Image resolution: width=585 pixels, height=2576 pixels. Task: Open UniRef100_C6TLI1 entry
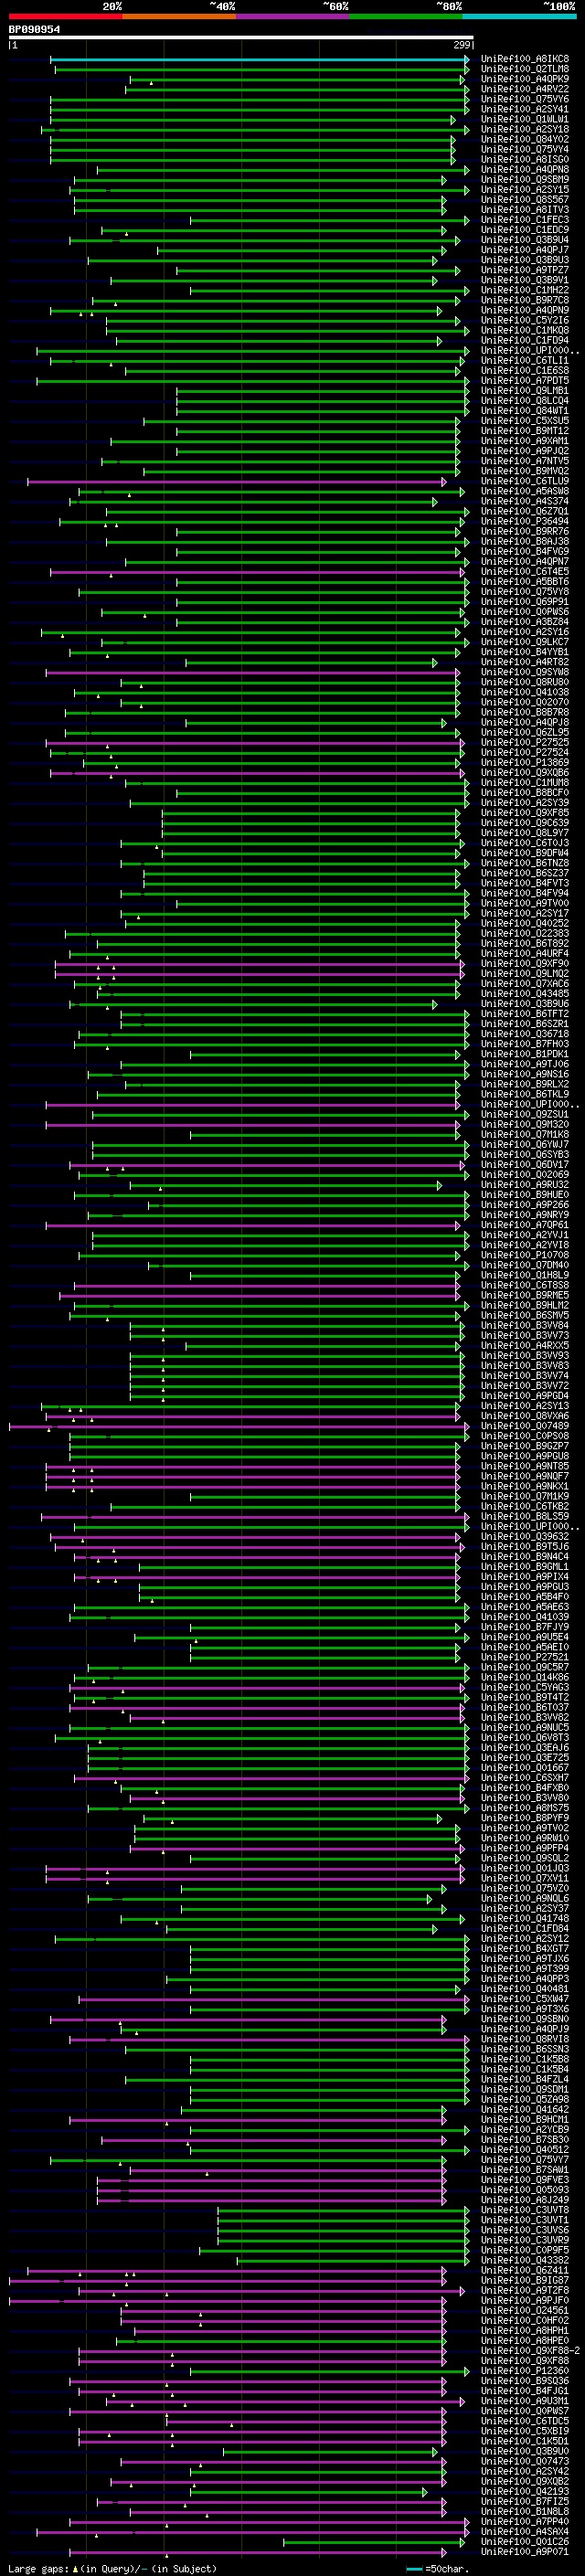pos(525,361)
